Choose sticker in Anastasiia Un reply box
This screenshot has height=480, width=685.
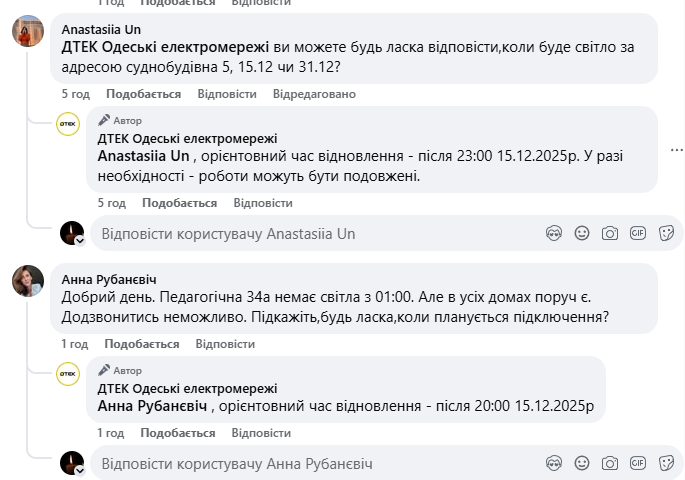(x=666, y=233)
